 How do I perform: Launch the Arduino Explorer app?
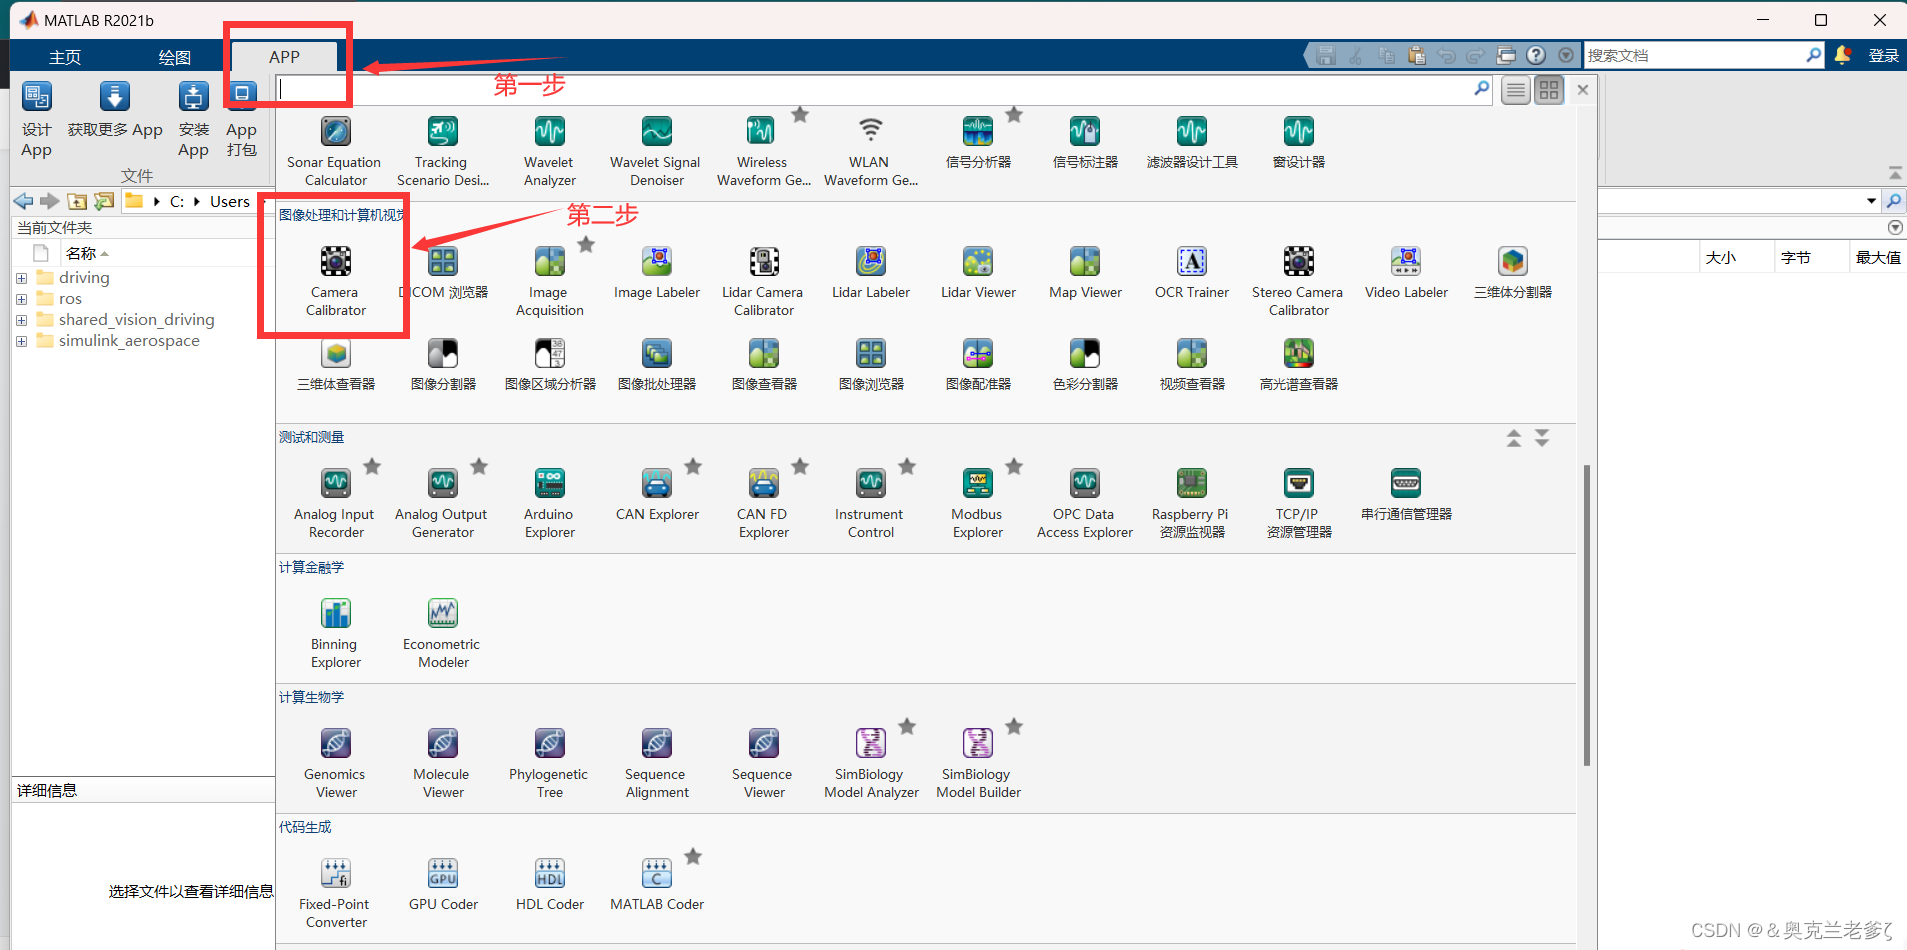(x=549, y=503)
